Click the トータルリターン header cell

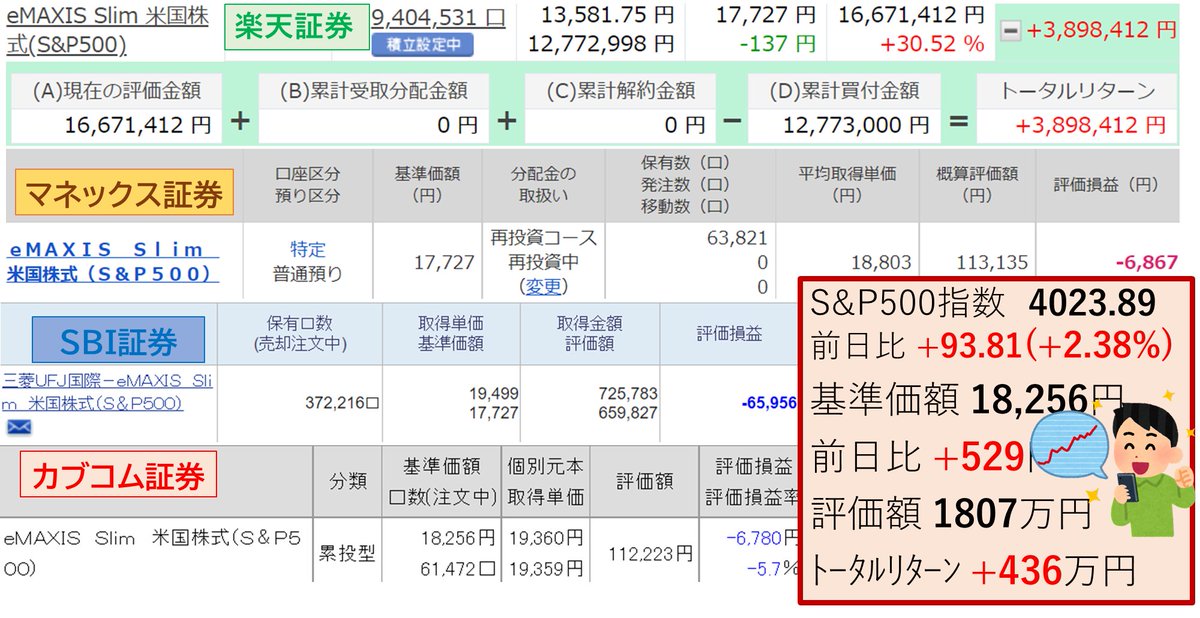click(x=1078, y=91)
